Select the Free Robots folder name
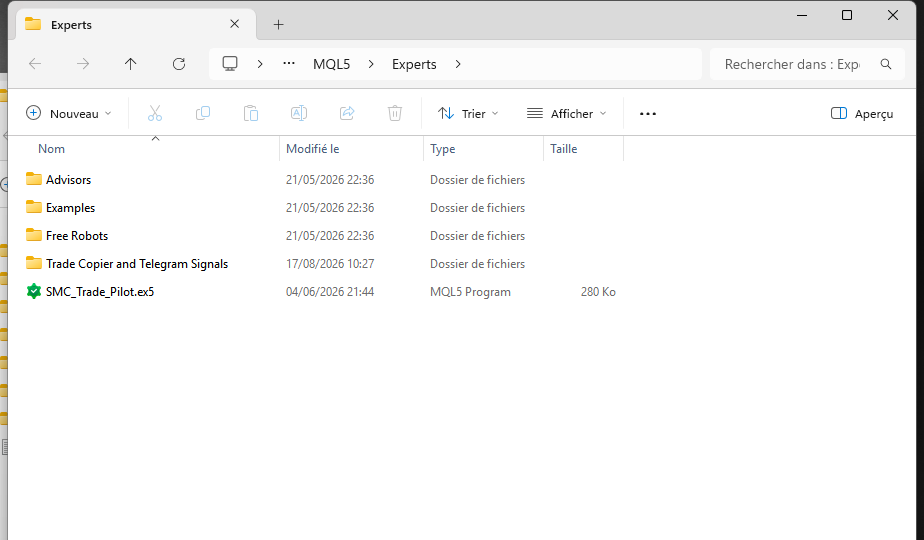This screenshot has height=540, width=924. 77,236
